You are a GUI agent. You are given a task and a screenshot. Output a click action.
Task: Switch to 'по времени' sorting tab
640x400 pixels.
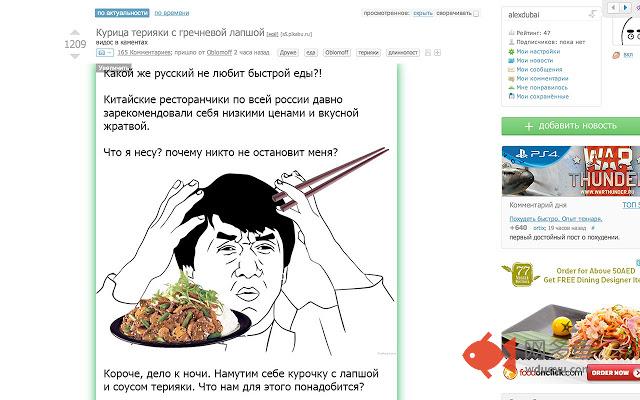click(172, 13)
